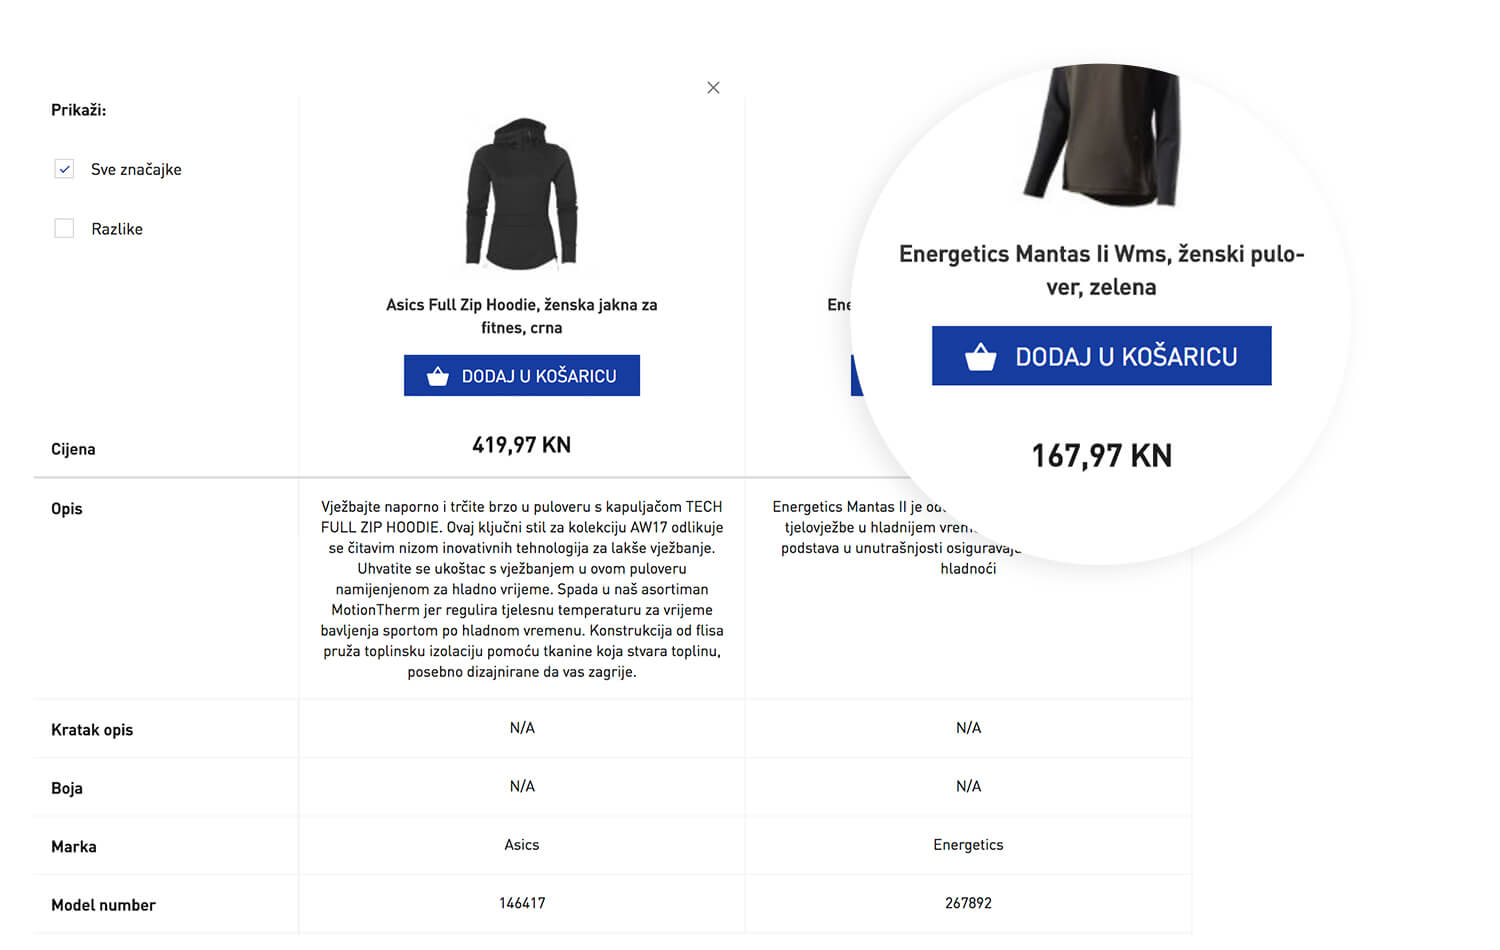Open the Asics black hoodie product image
This screenshot has height=950, width=1500.
pos(521,194)
